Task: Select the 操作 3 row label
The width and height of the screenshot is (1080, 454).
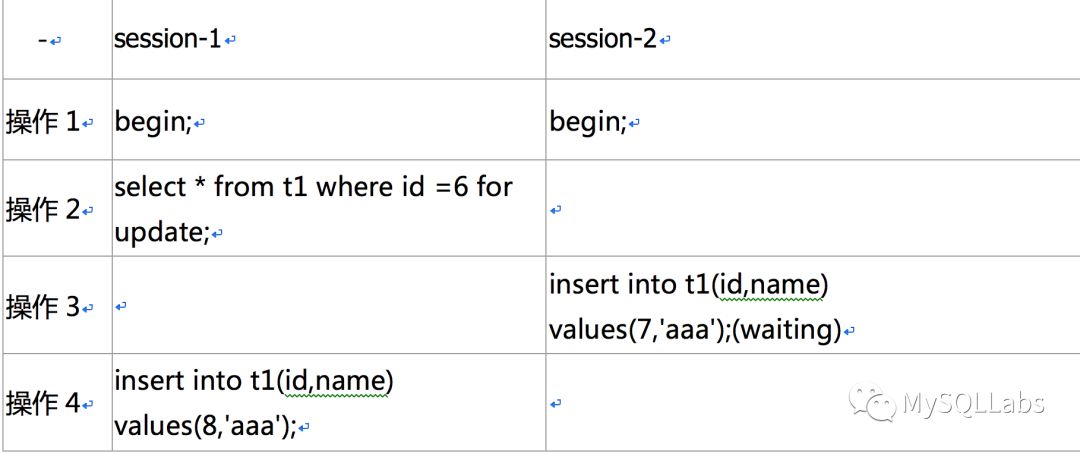Action: click(43, 306)
